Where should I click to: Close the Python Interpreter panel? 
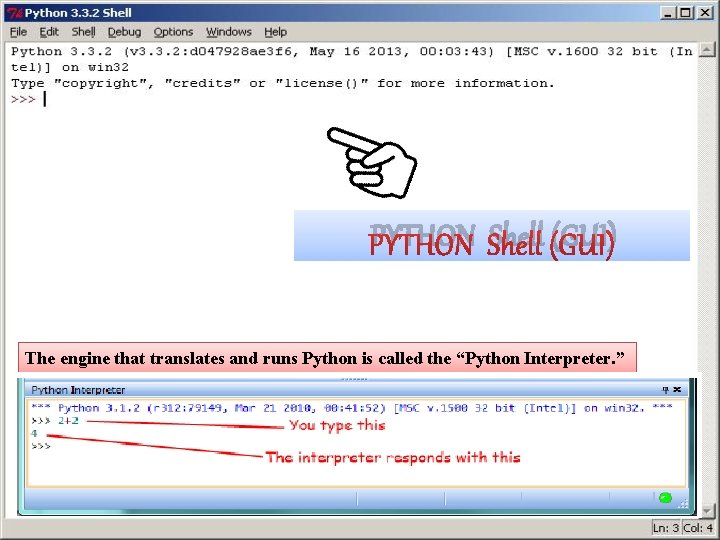(x=677, y=390)
